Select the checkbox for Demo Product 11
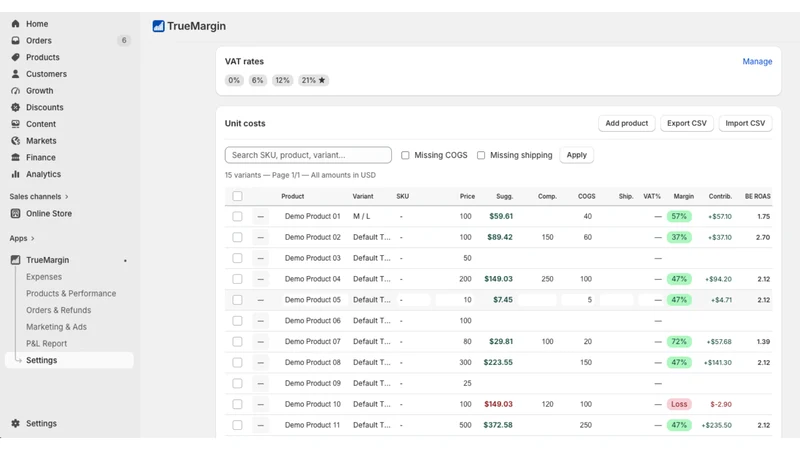The height and width of the screenshot is (450, 800). click(x=237, y=425)
